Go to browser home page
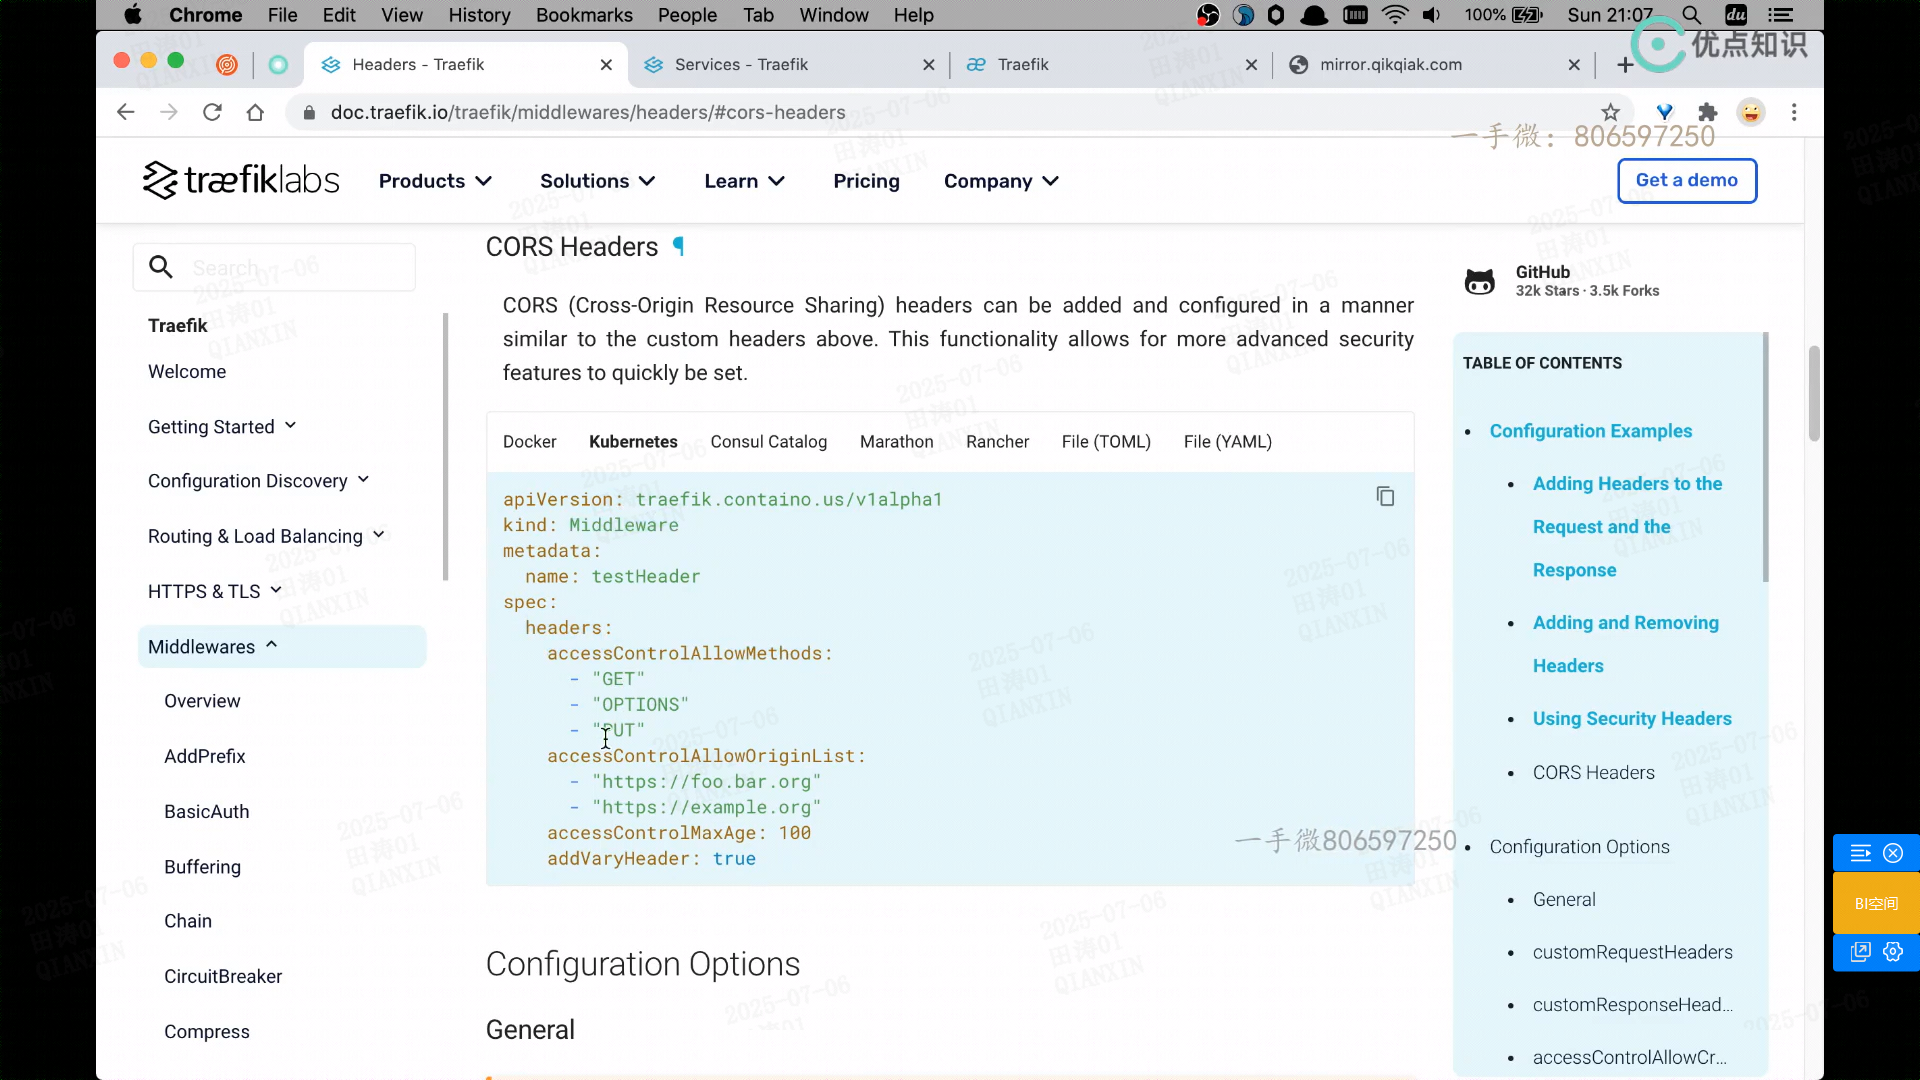The height and width of the screenshot is (1080, 1920). (255, 112)
